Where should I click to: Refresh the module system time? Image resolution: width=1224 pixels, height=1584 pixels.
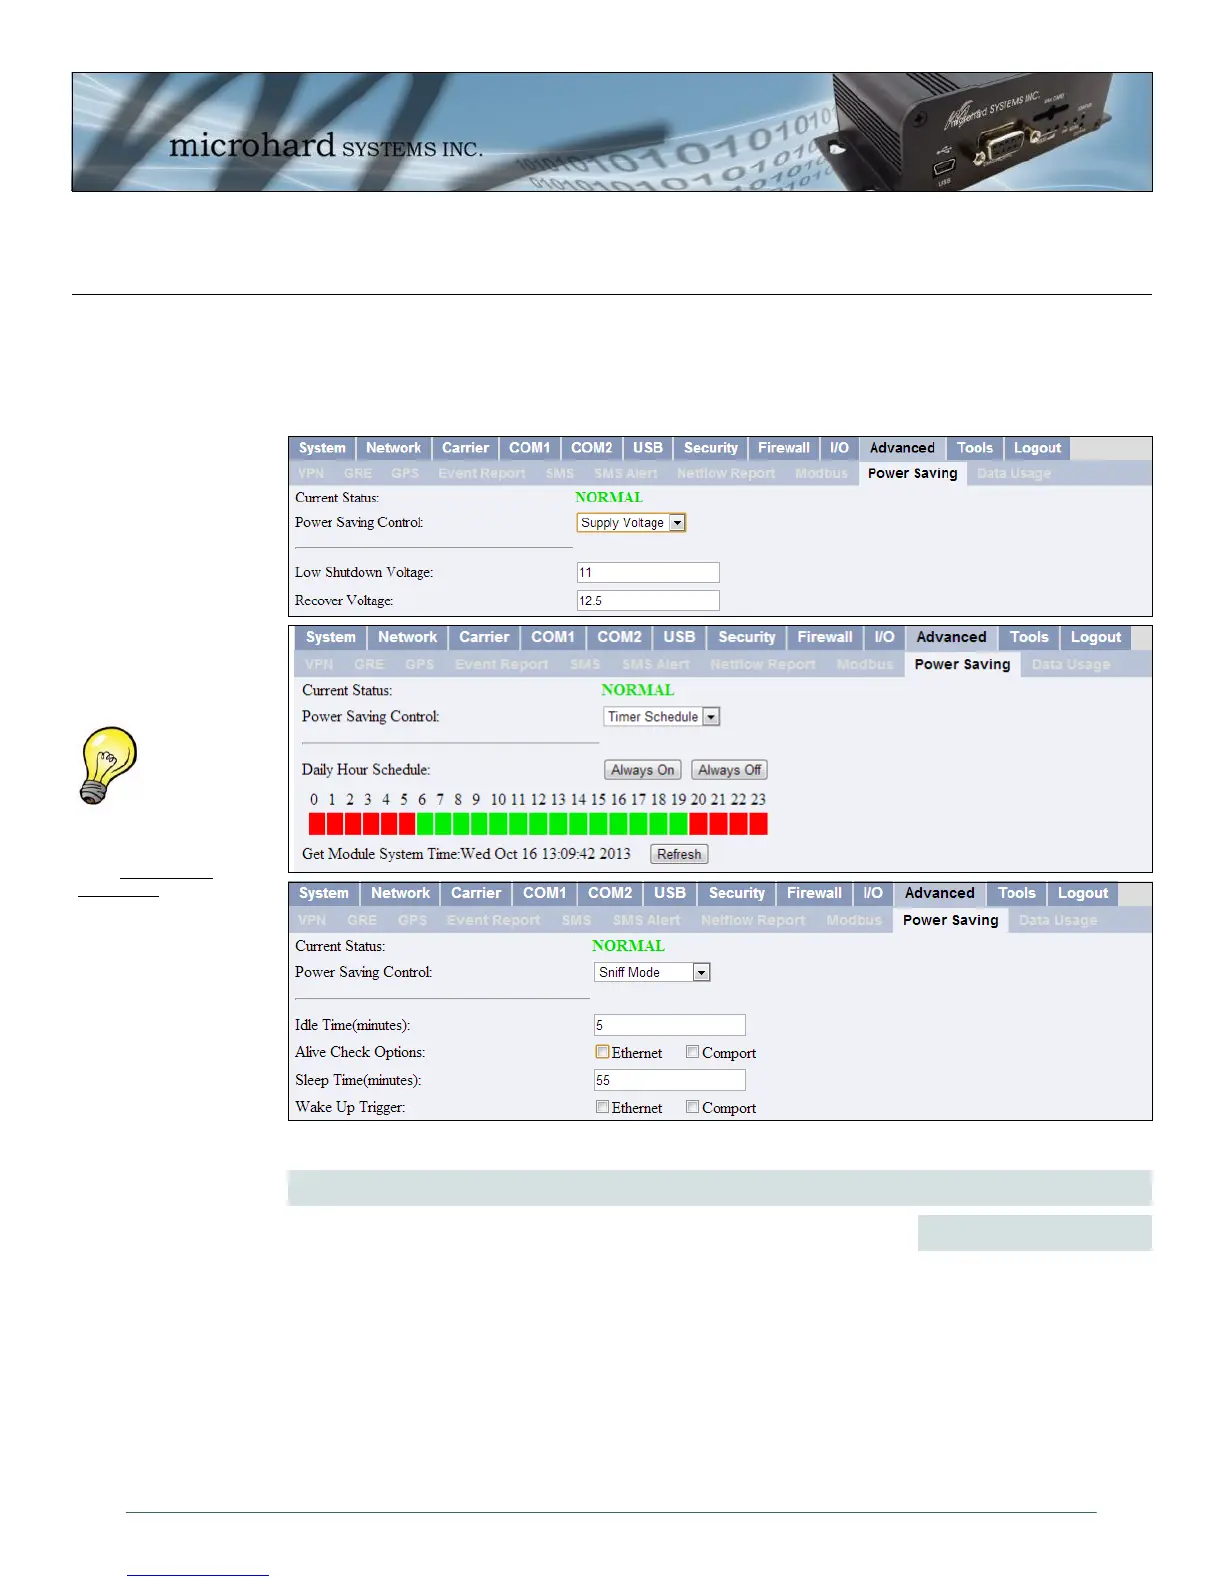(679, 854)
